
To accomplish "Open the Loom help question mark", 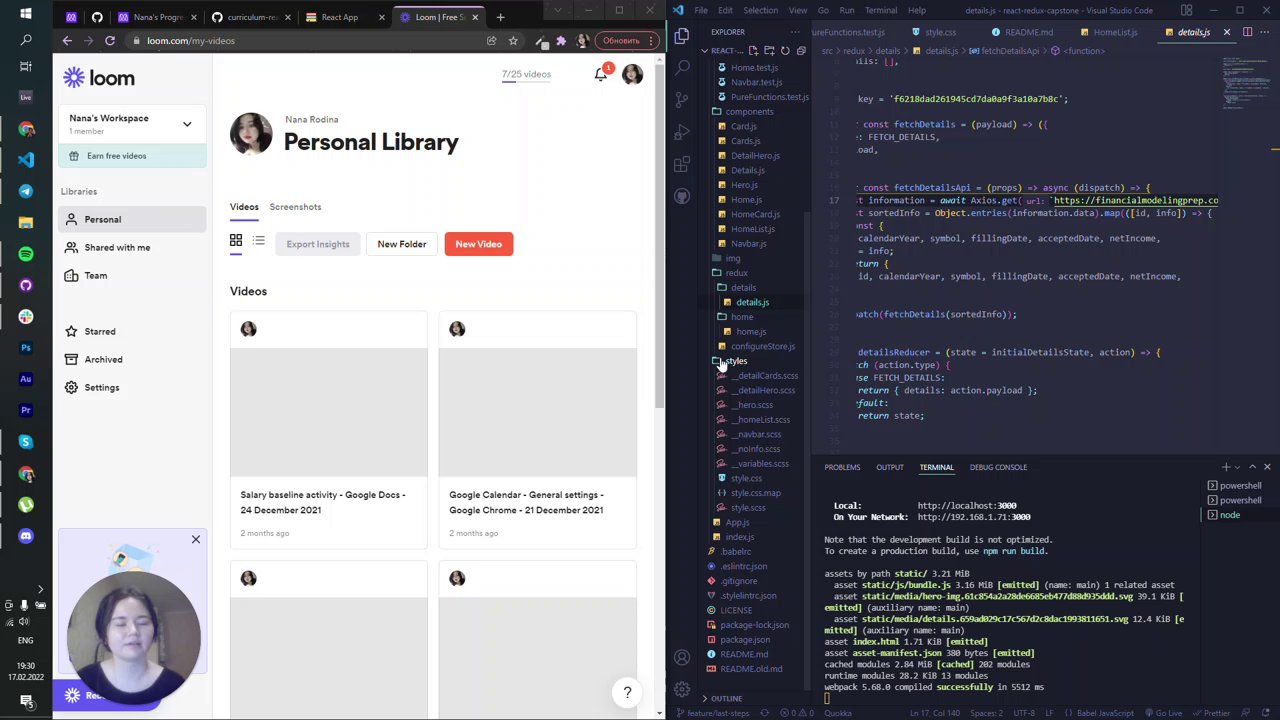I will pyautogui.click(x=627, y=692).
